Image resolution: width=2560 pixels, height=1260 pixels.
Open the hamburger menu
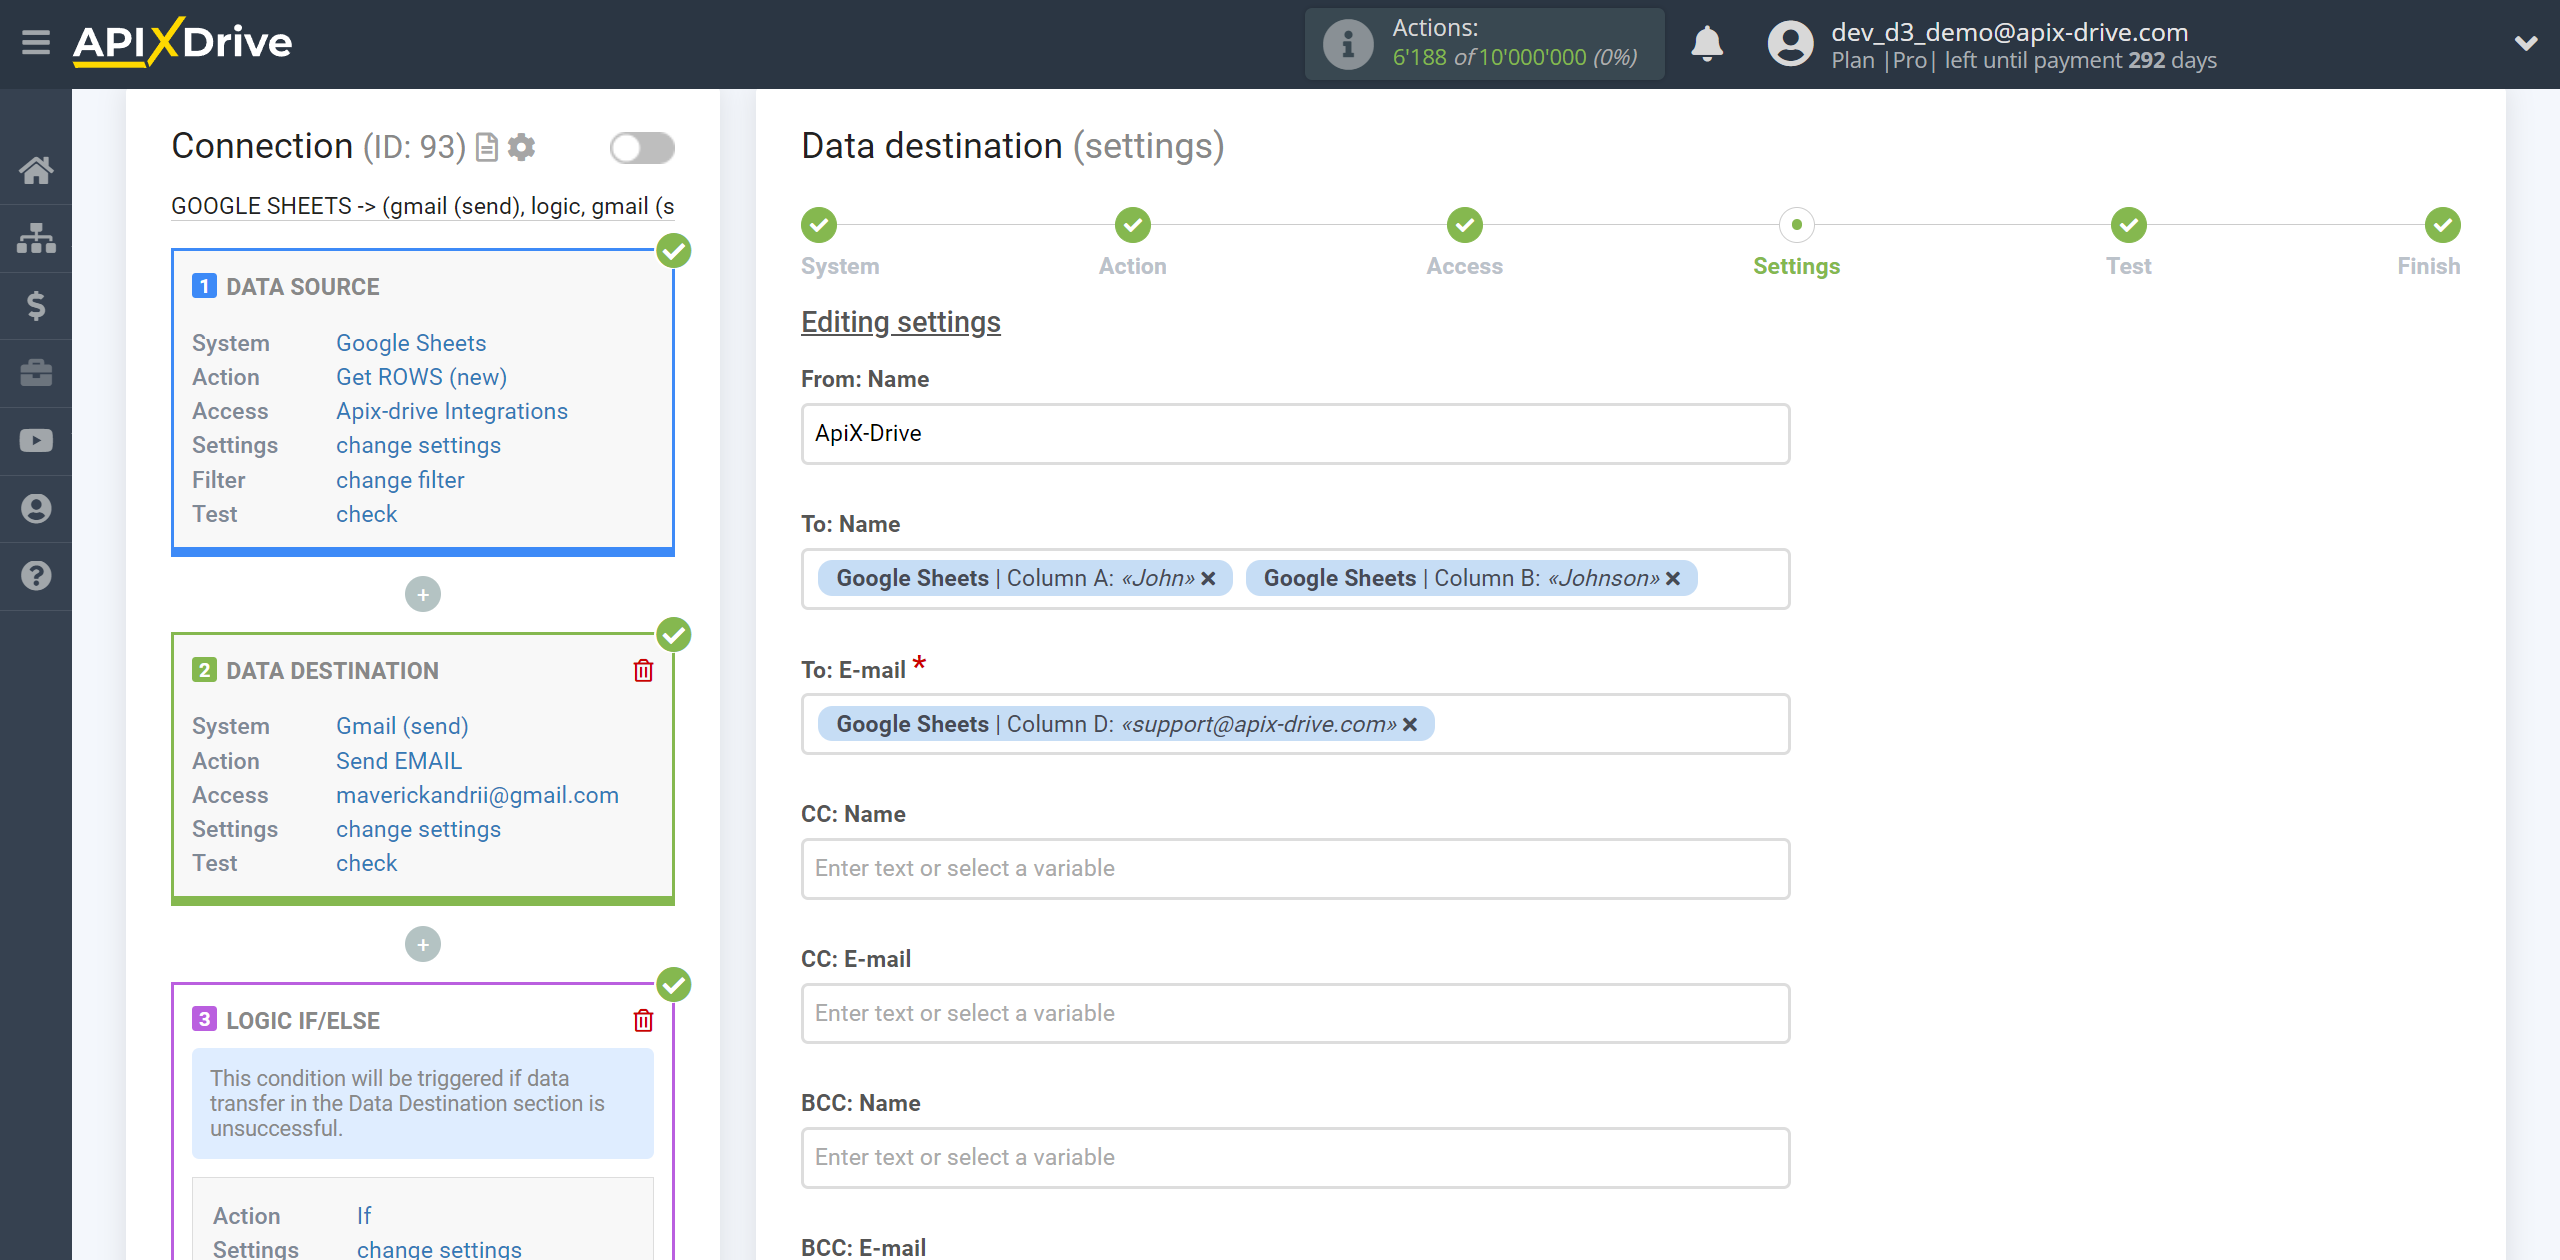[x=36, y=43]
